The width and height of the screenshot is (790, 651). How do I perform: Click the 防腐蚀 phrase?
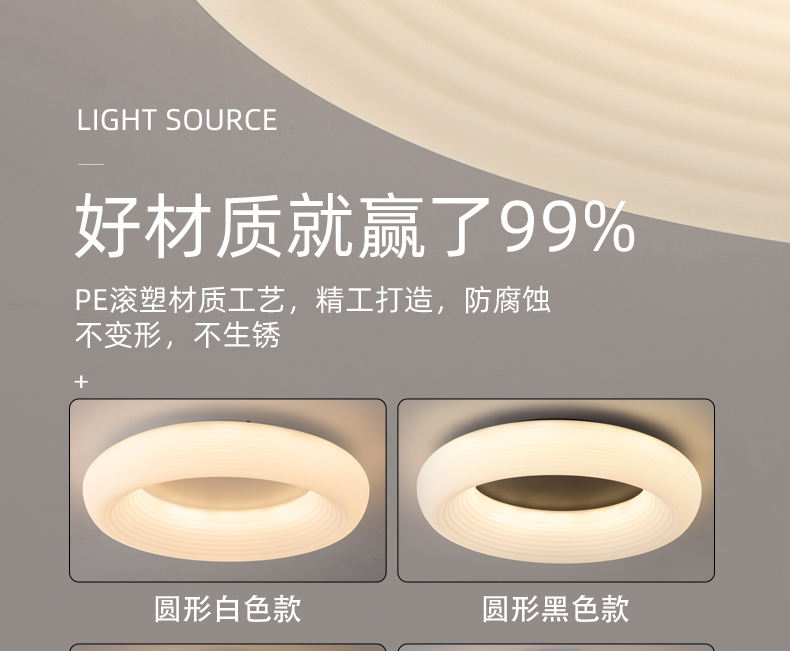[x=507, y=300]
